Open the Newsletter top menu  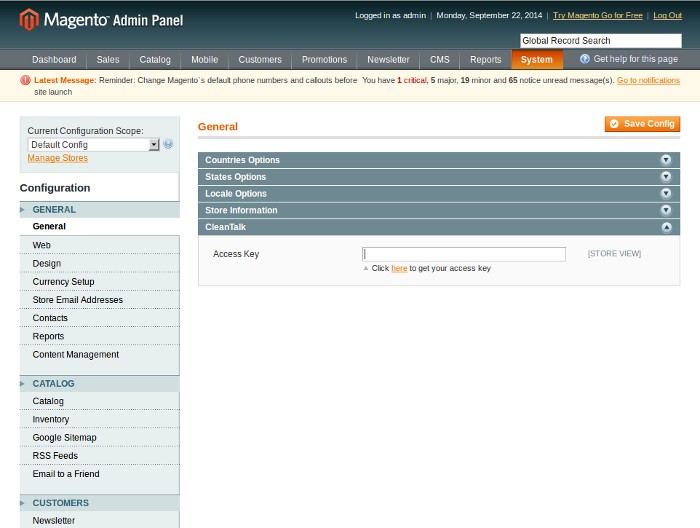coord(388,59)
